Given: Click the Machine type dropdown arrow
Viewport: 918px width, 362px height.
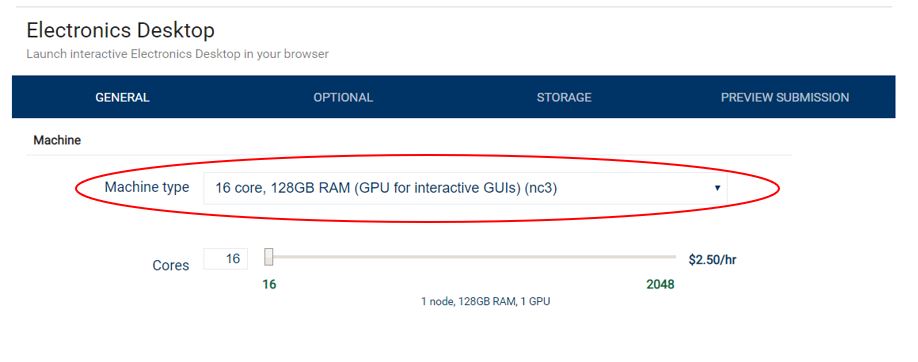Looking at the screenshot, I should click(x=717, y=189).
